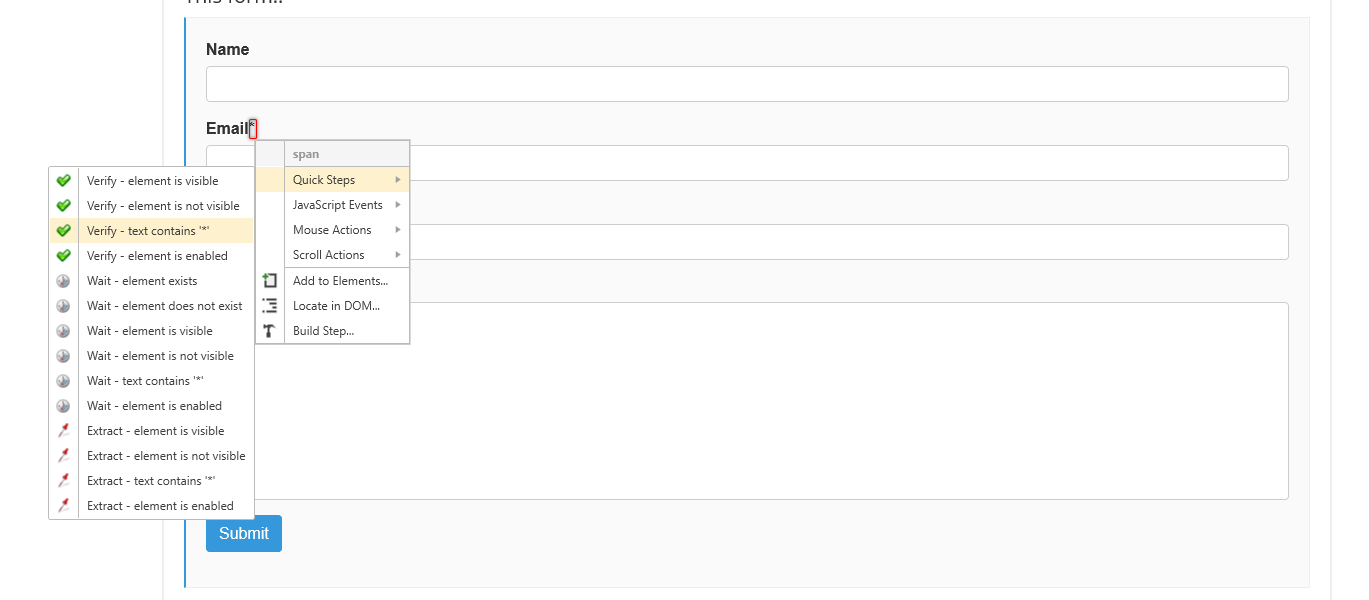
Task: Click clock icon next to 'Wait - element is enabled'
Action: point(64,406)
